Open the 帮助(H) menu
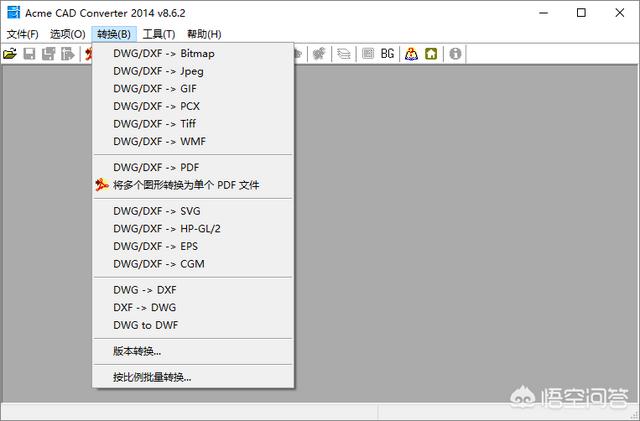 (204, 34)
